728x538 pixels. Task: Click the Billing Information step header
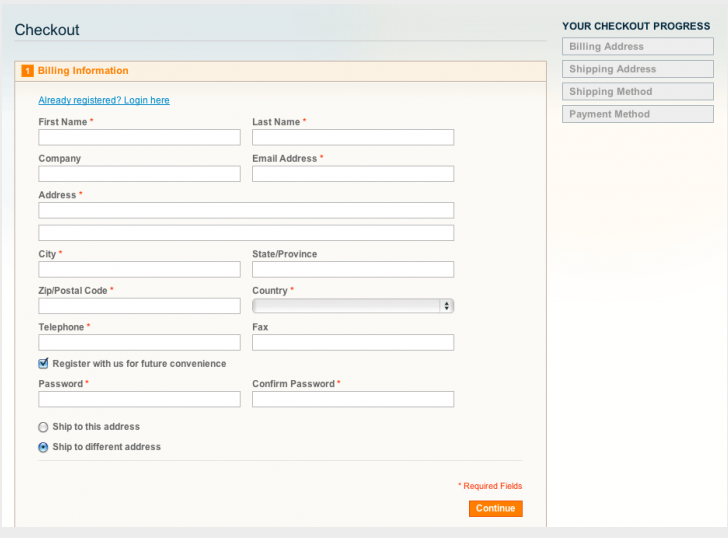click(280, 71)
